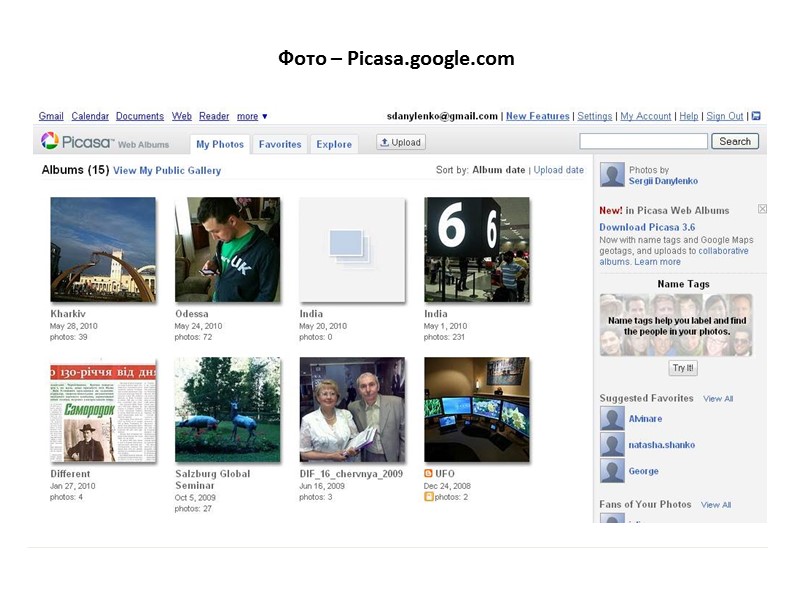Screen dimensions: 800x600
Task: Close the New in Picasa notice
Action: [x=762, y=209]
